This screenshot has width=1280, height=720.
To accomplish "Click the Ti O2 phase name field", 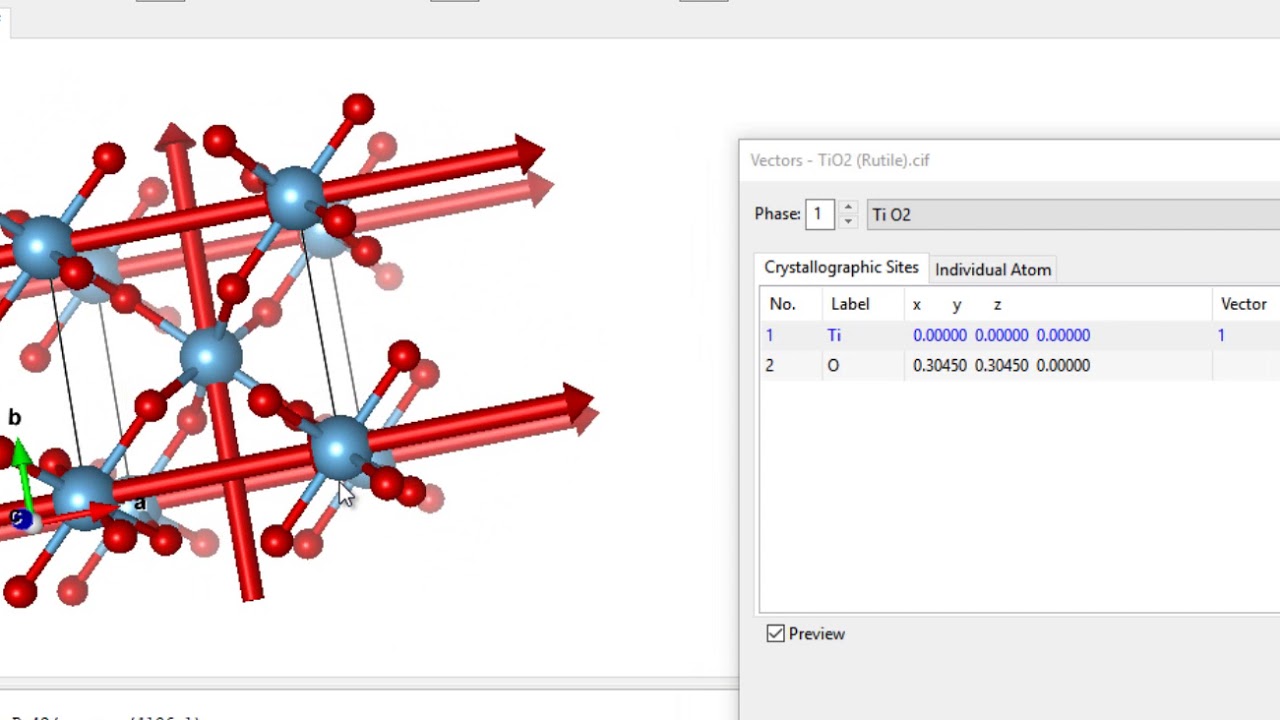I will click(x=1070, y=215).
